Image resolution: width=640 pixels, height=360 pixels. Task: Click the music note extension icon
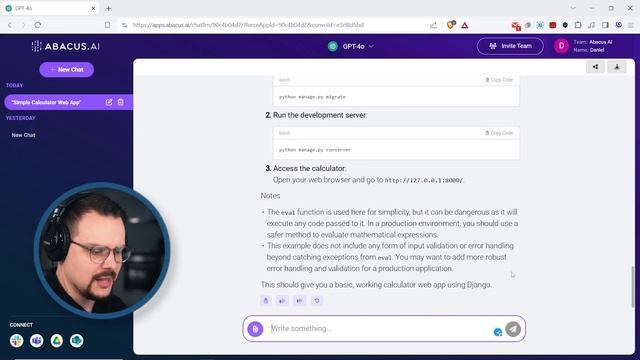[591, 25]
